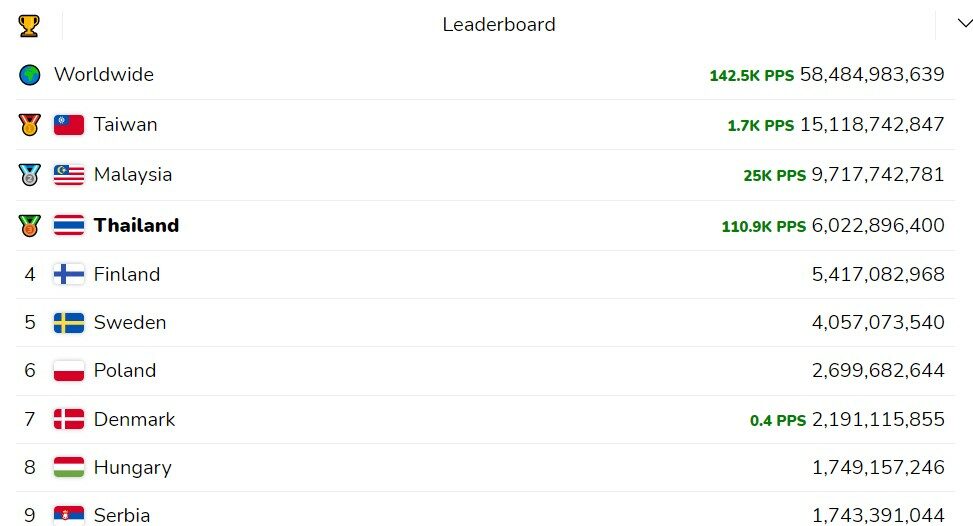Click the Sweden flag icon
Screen dimensions: 973x526
[x=69, y=323]
